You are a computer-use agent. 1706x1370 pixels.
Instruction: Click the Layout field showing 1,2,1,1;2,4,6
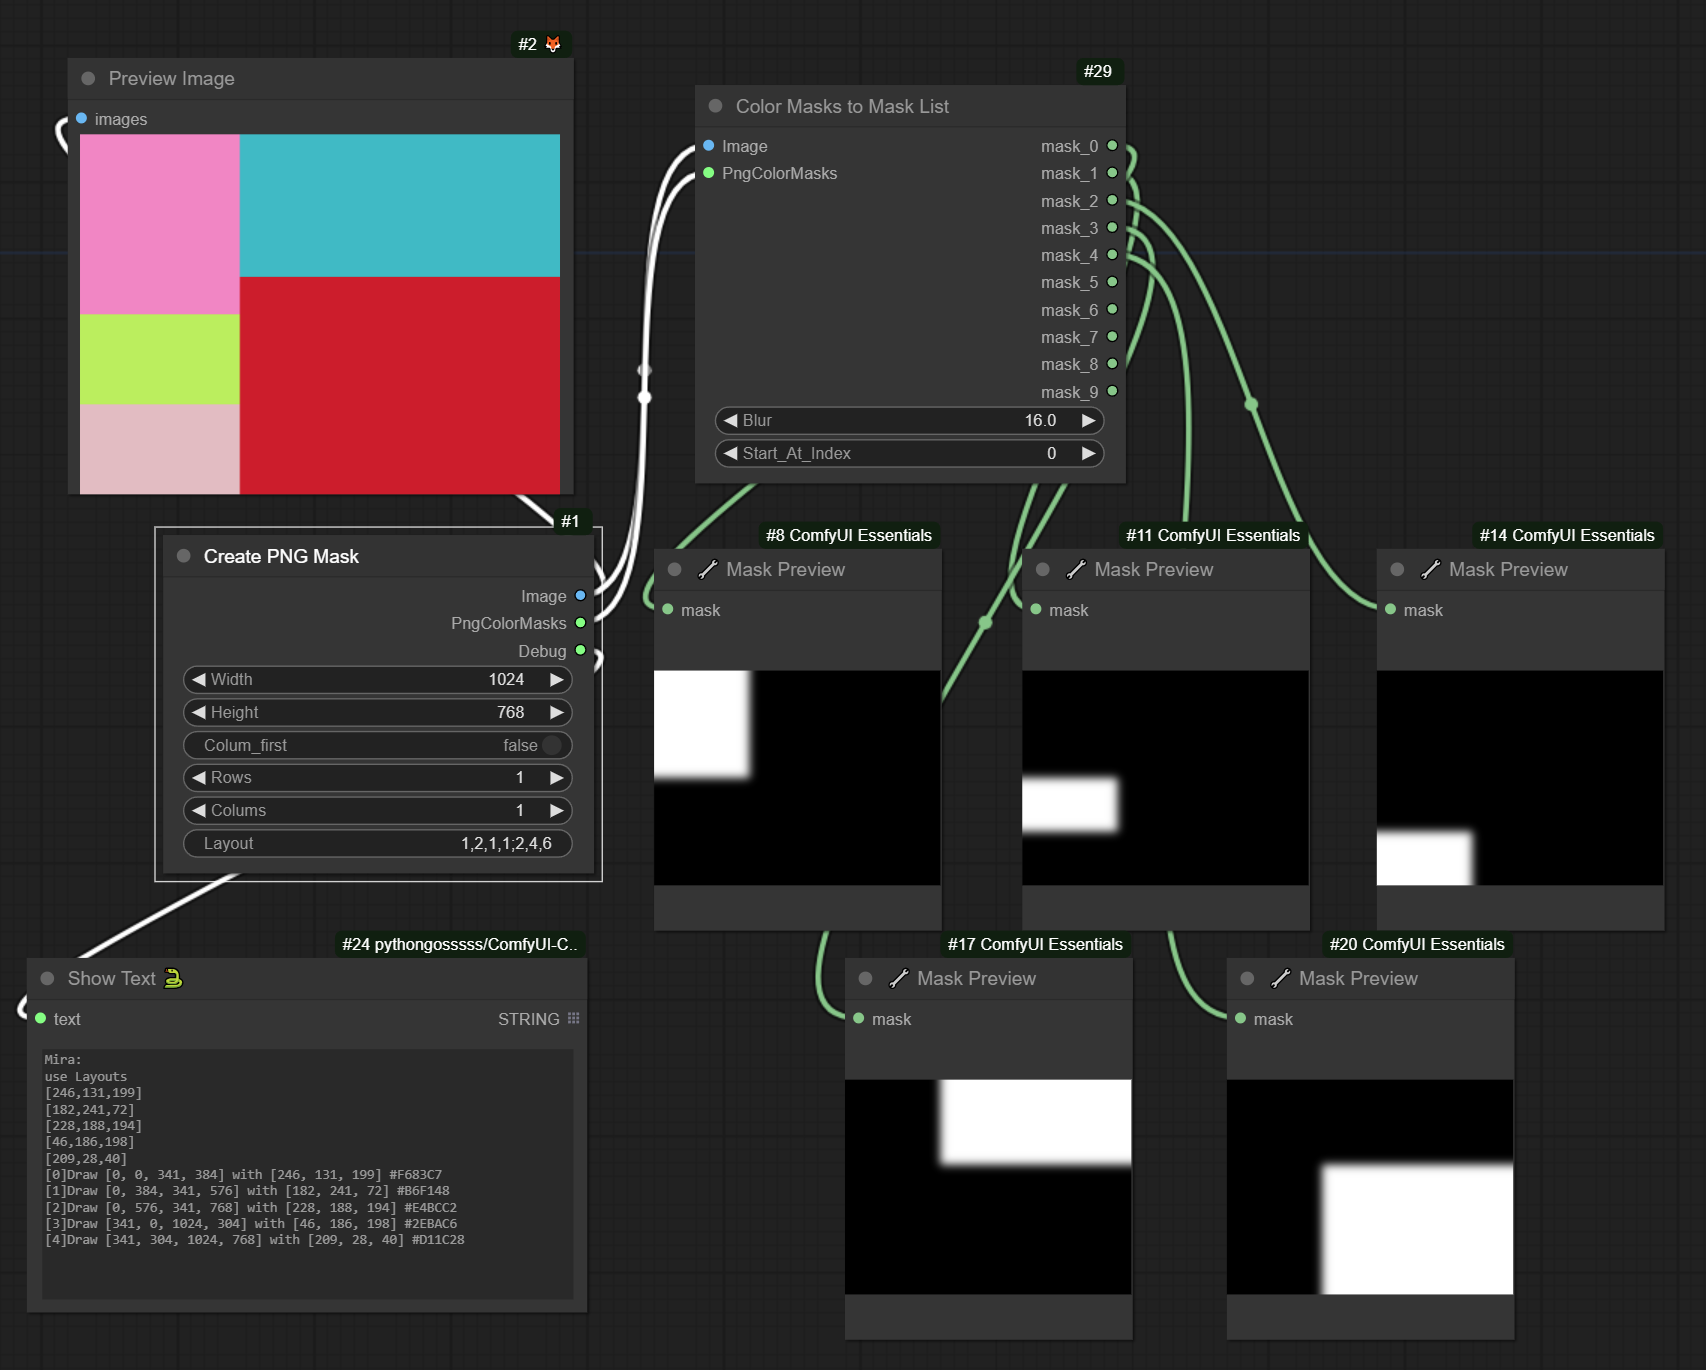[x=378, y=843]
